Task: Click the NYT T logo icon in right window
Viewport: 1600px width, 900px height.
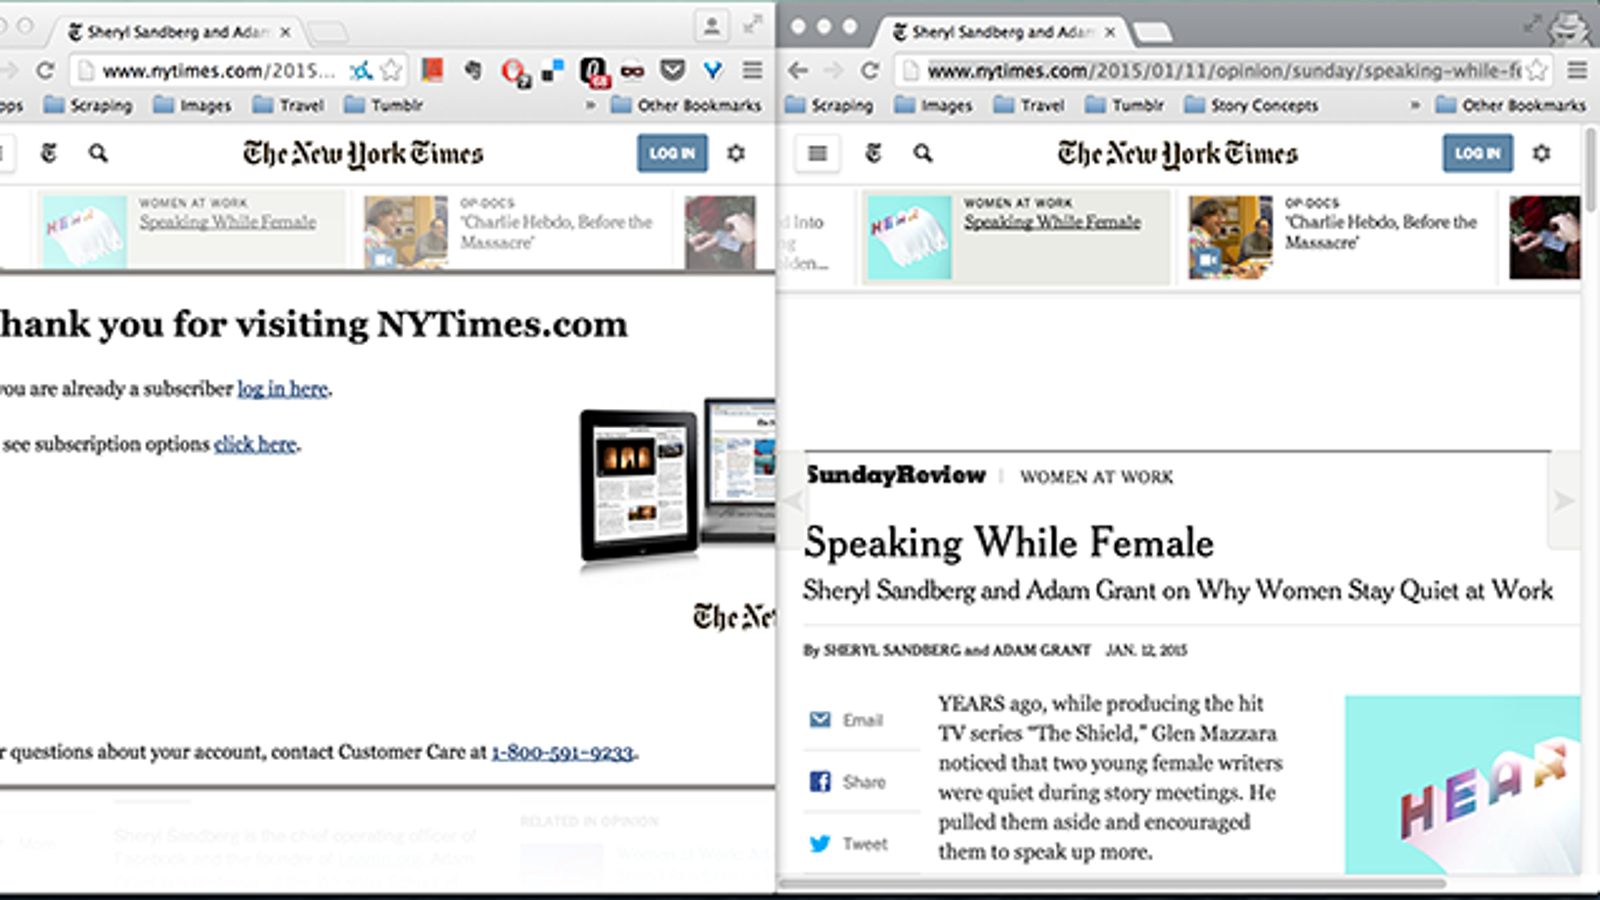Action: 873,153
